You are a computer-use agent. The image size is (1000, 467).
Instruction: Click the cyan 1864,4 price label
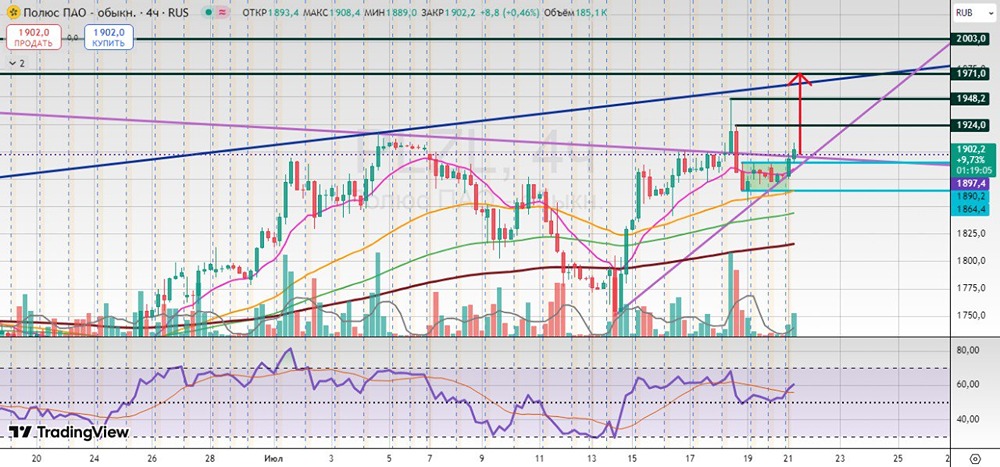971,208
